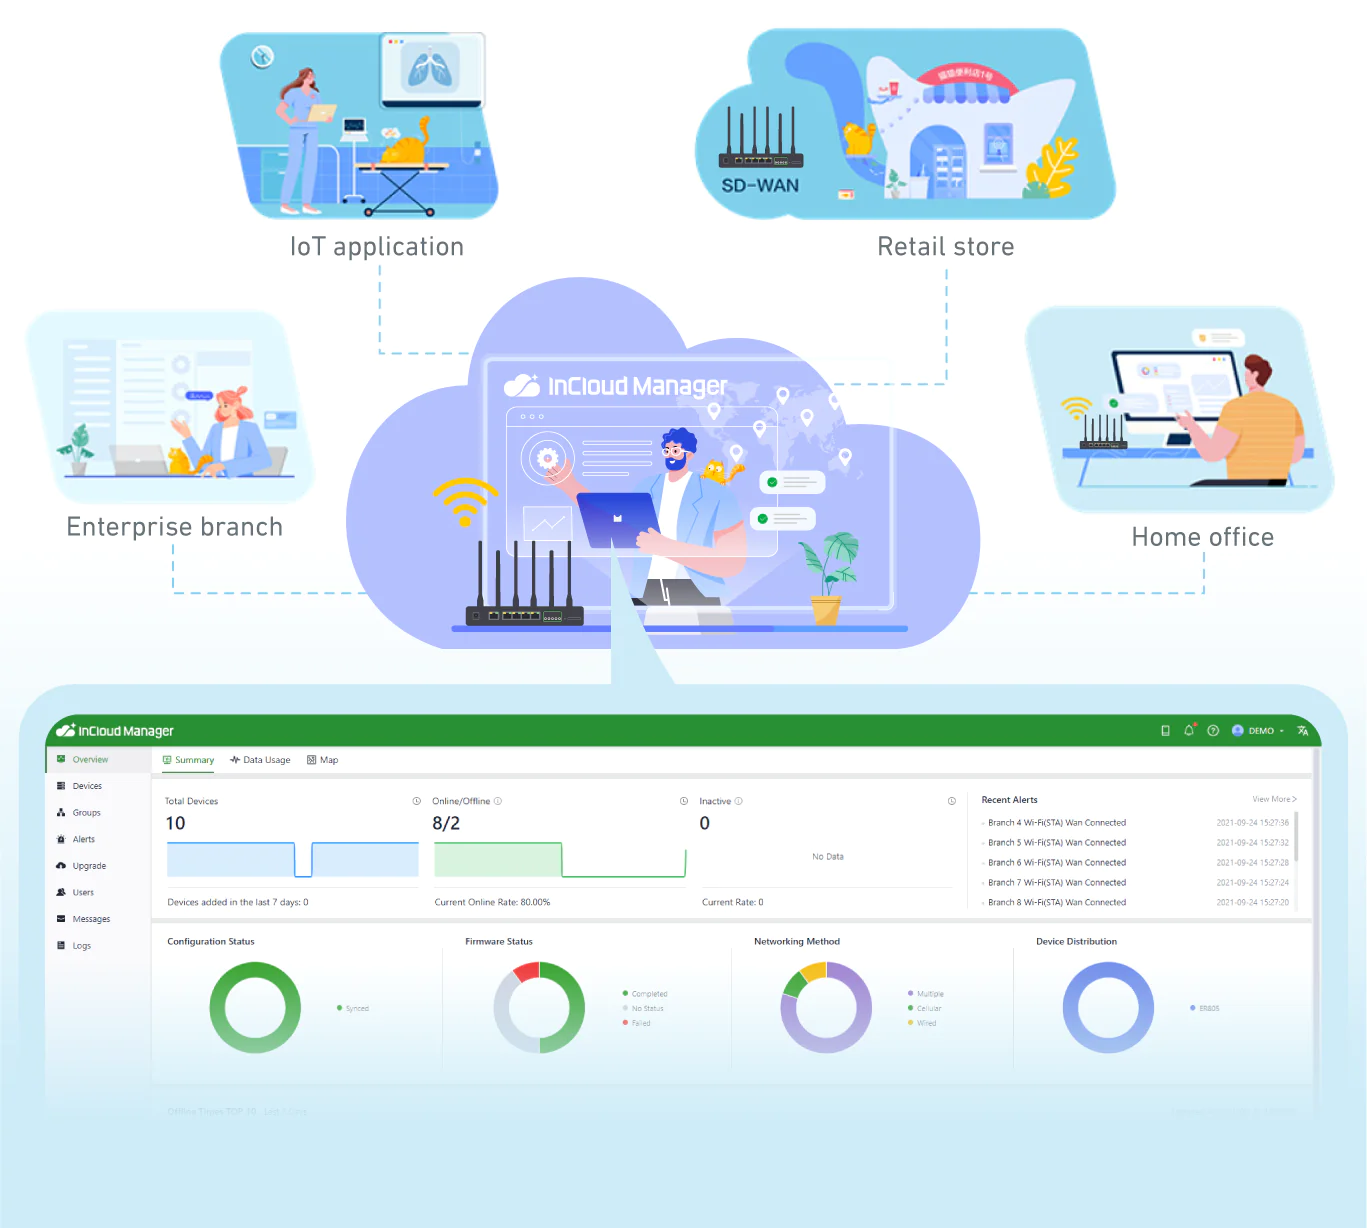
Task: Toggle the Synced legend in Configuration Status
Action: (357, 1008)
